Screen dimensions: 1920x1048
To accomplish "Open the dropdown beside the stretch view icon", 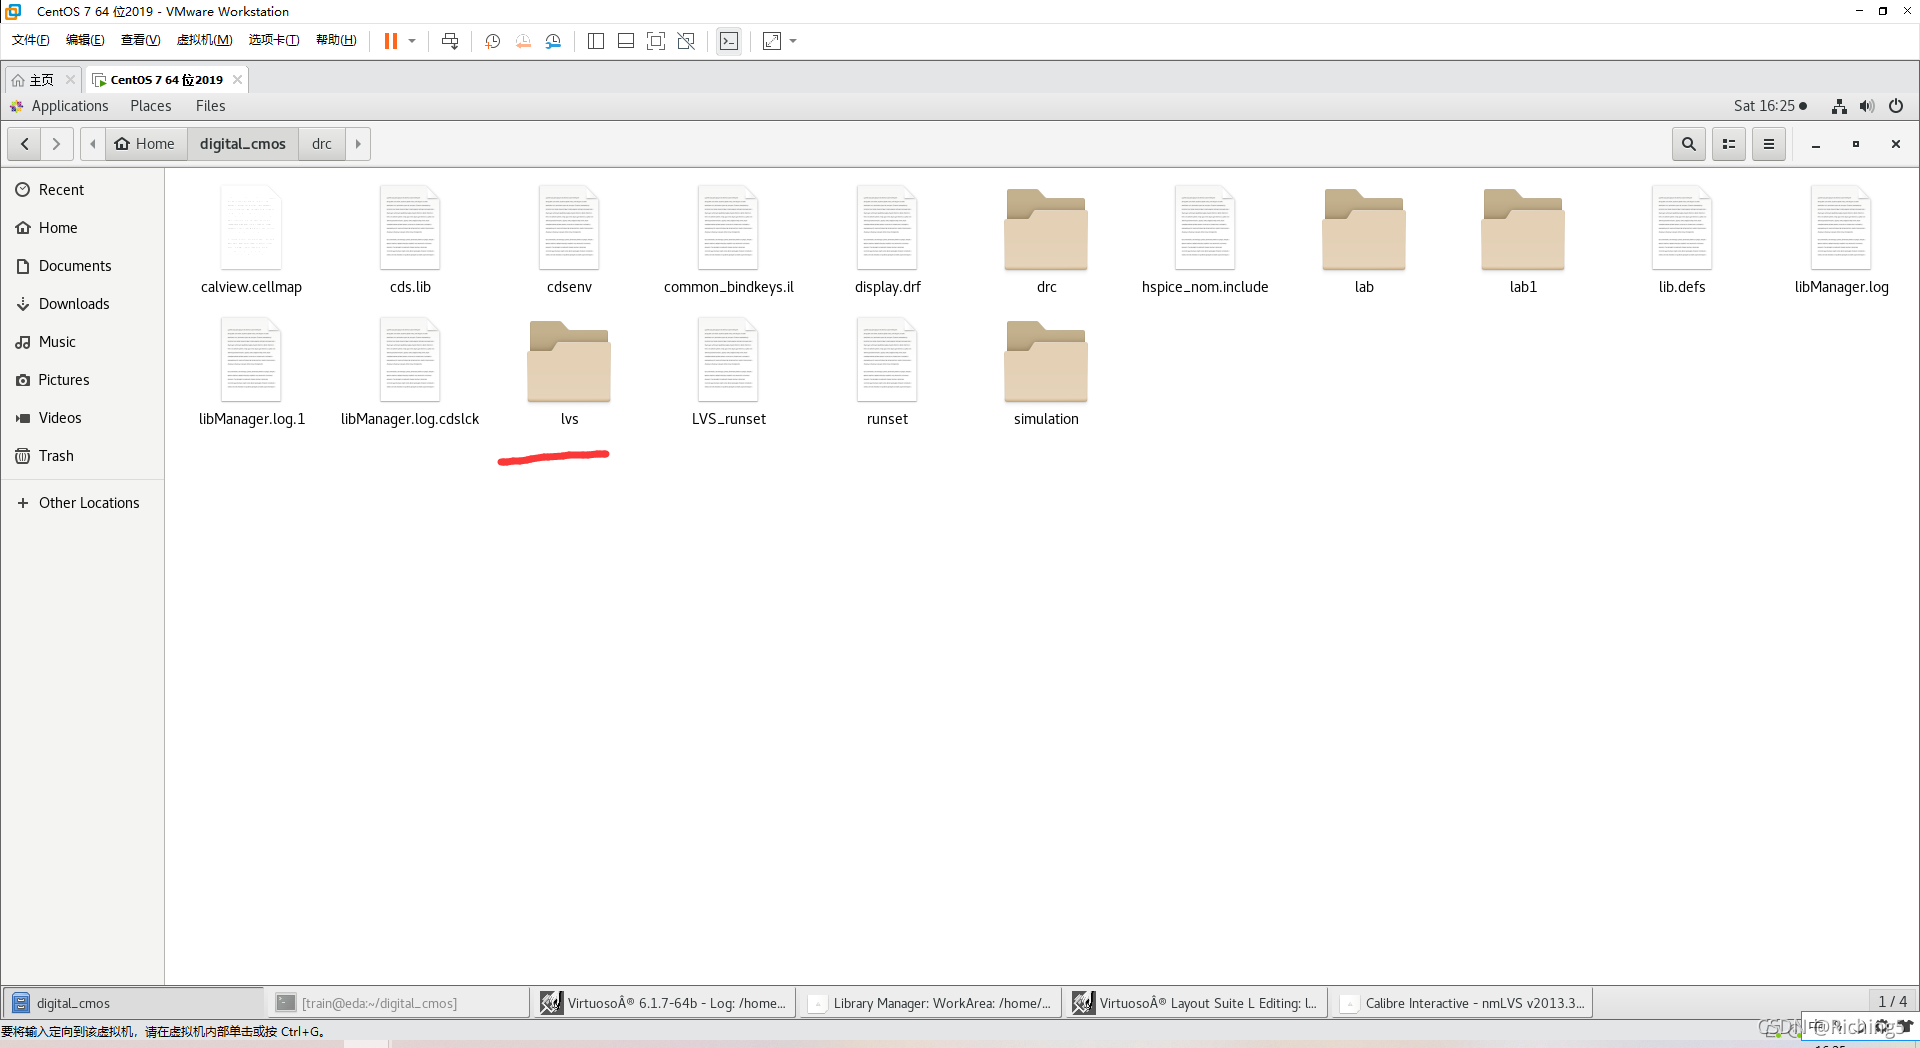I will [x=793, y=41].
